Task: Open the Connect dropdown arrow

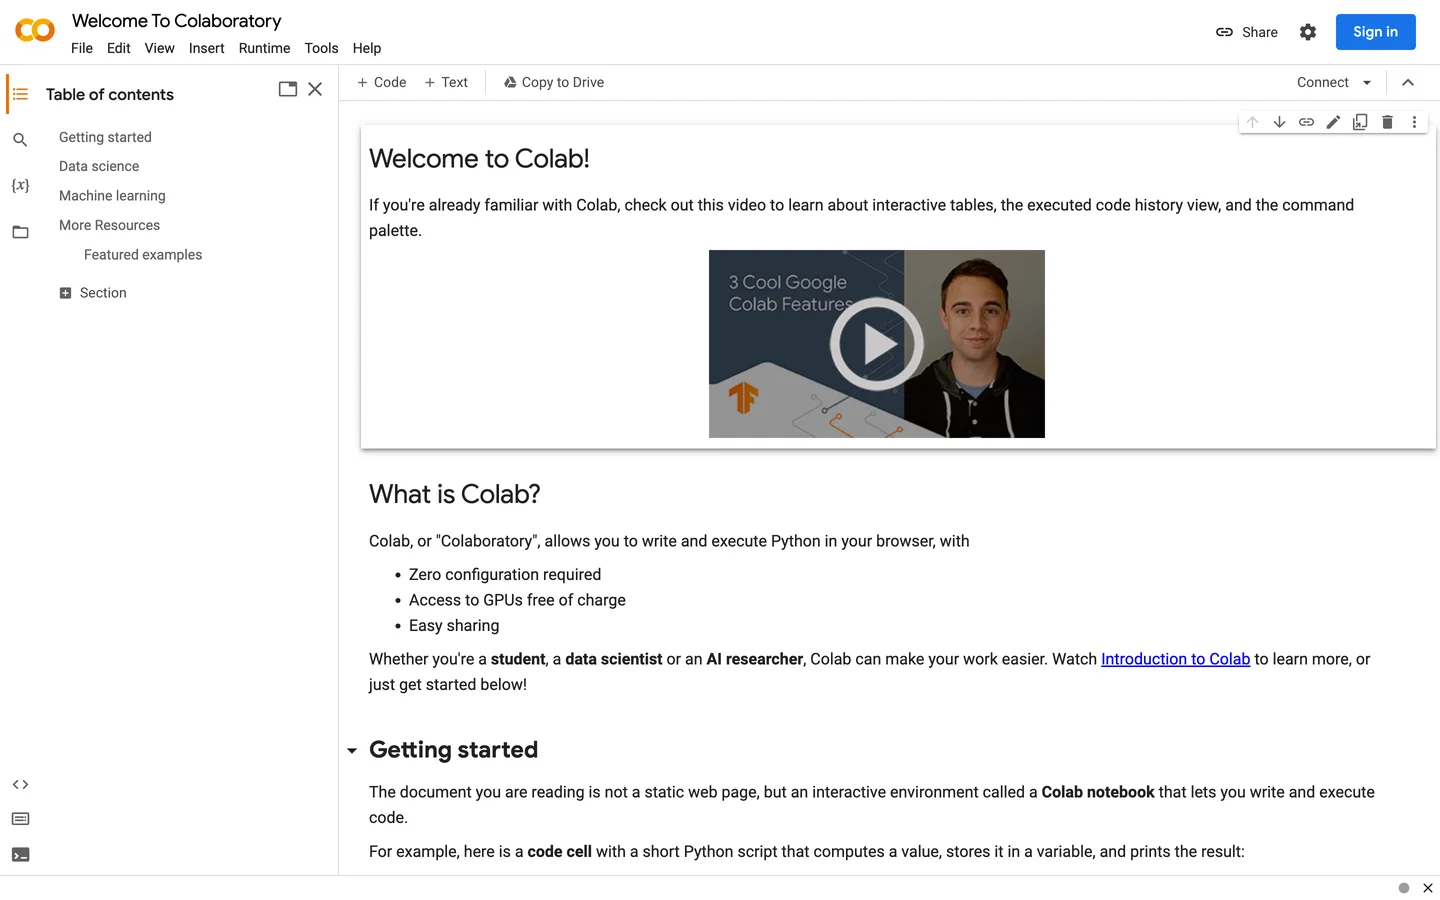Action: (x=1367, y=83)
